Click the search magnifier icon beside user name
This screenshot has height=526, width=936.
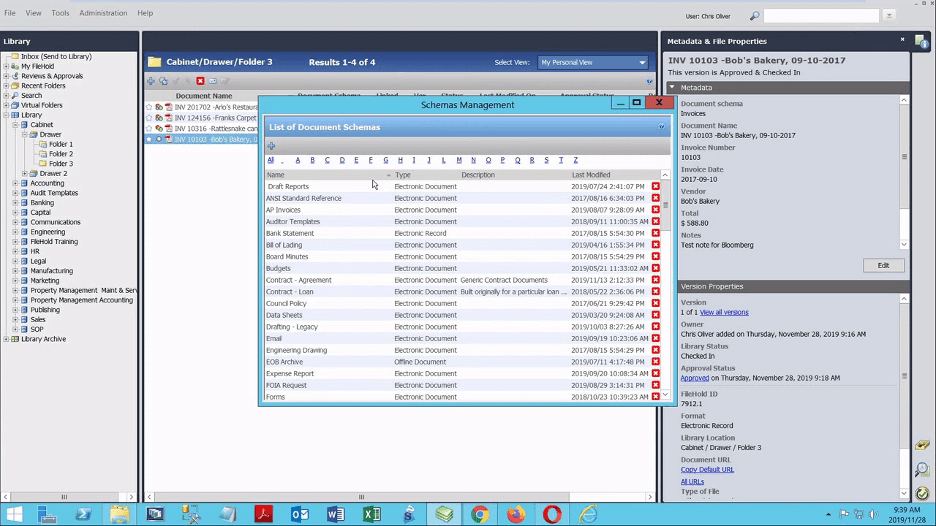click(x=754, y=16)
